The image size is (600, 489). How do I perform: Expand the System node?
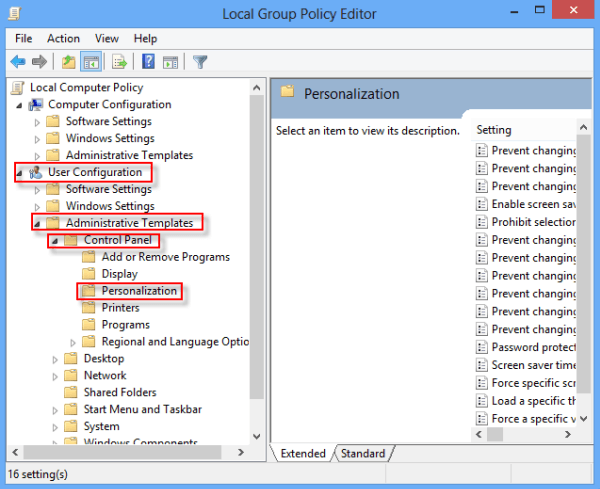(x=55, y=427)
